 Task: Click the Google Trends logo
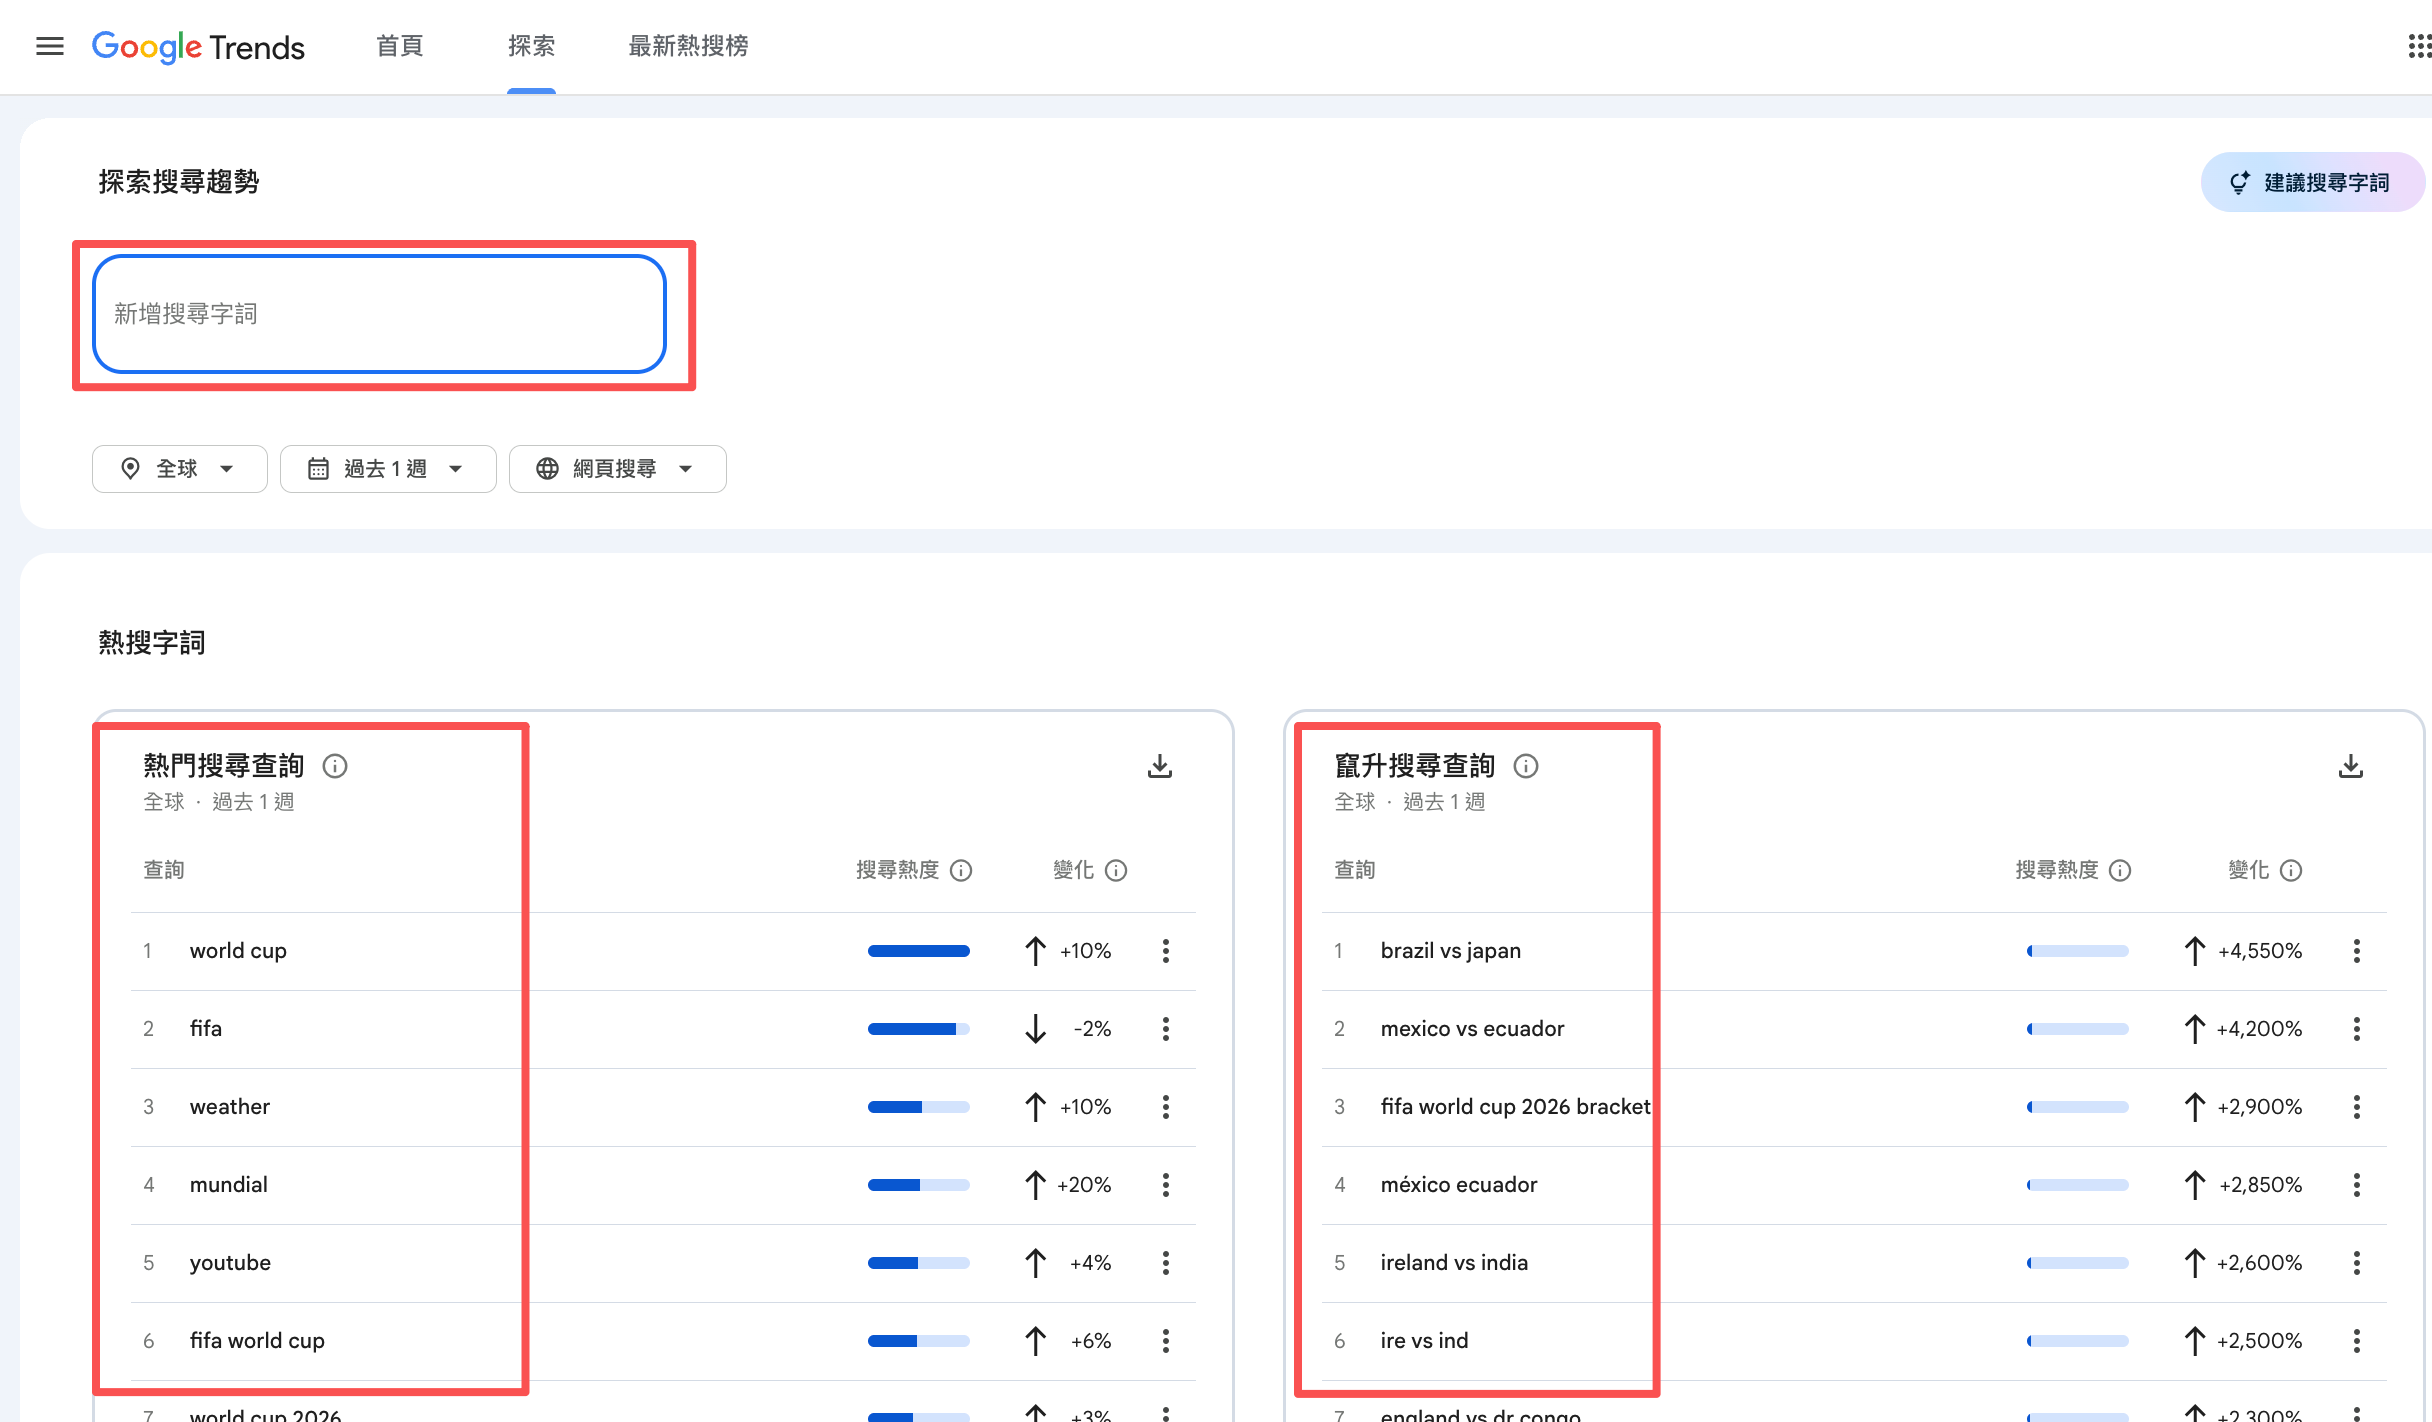pyautogui.click(x=198, y=47)
